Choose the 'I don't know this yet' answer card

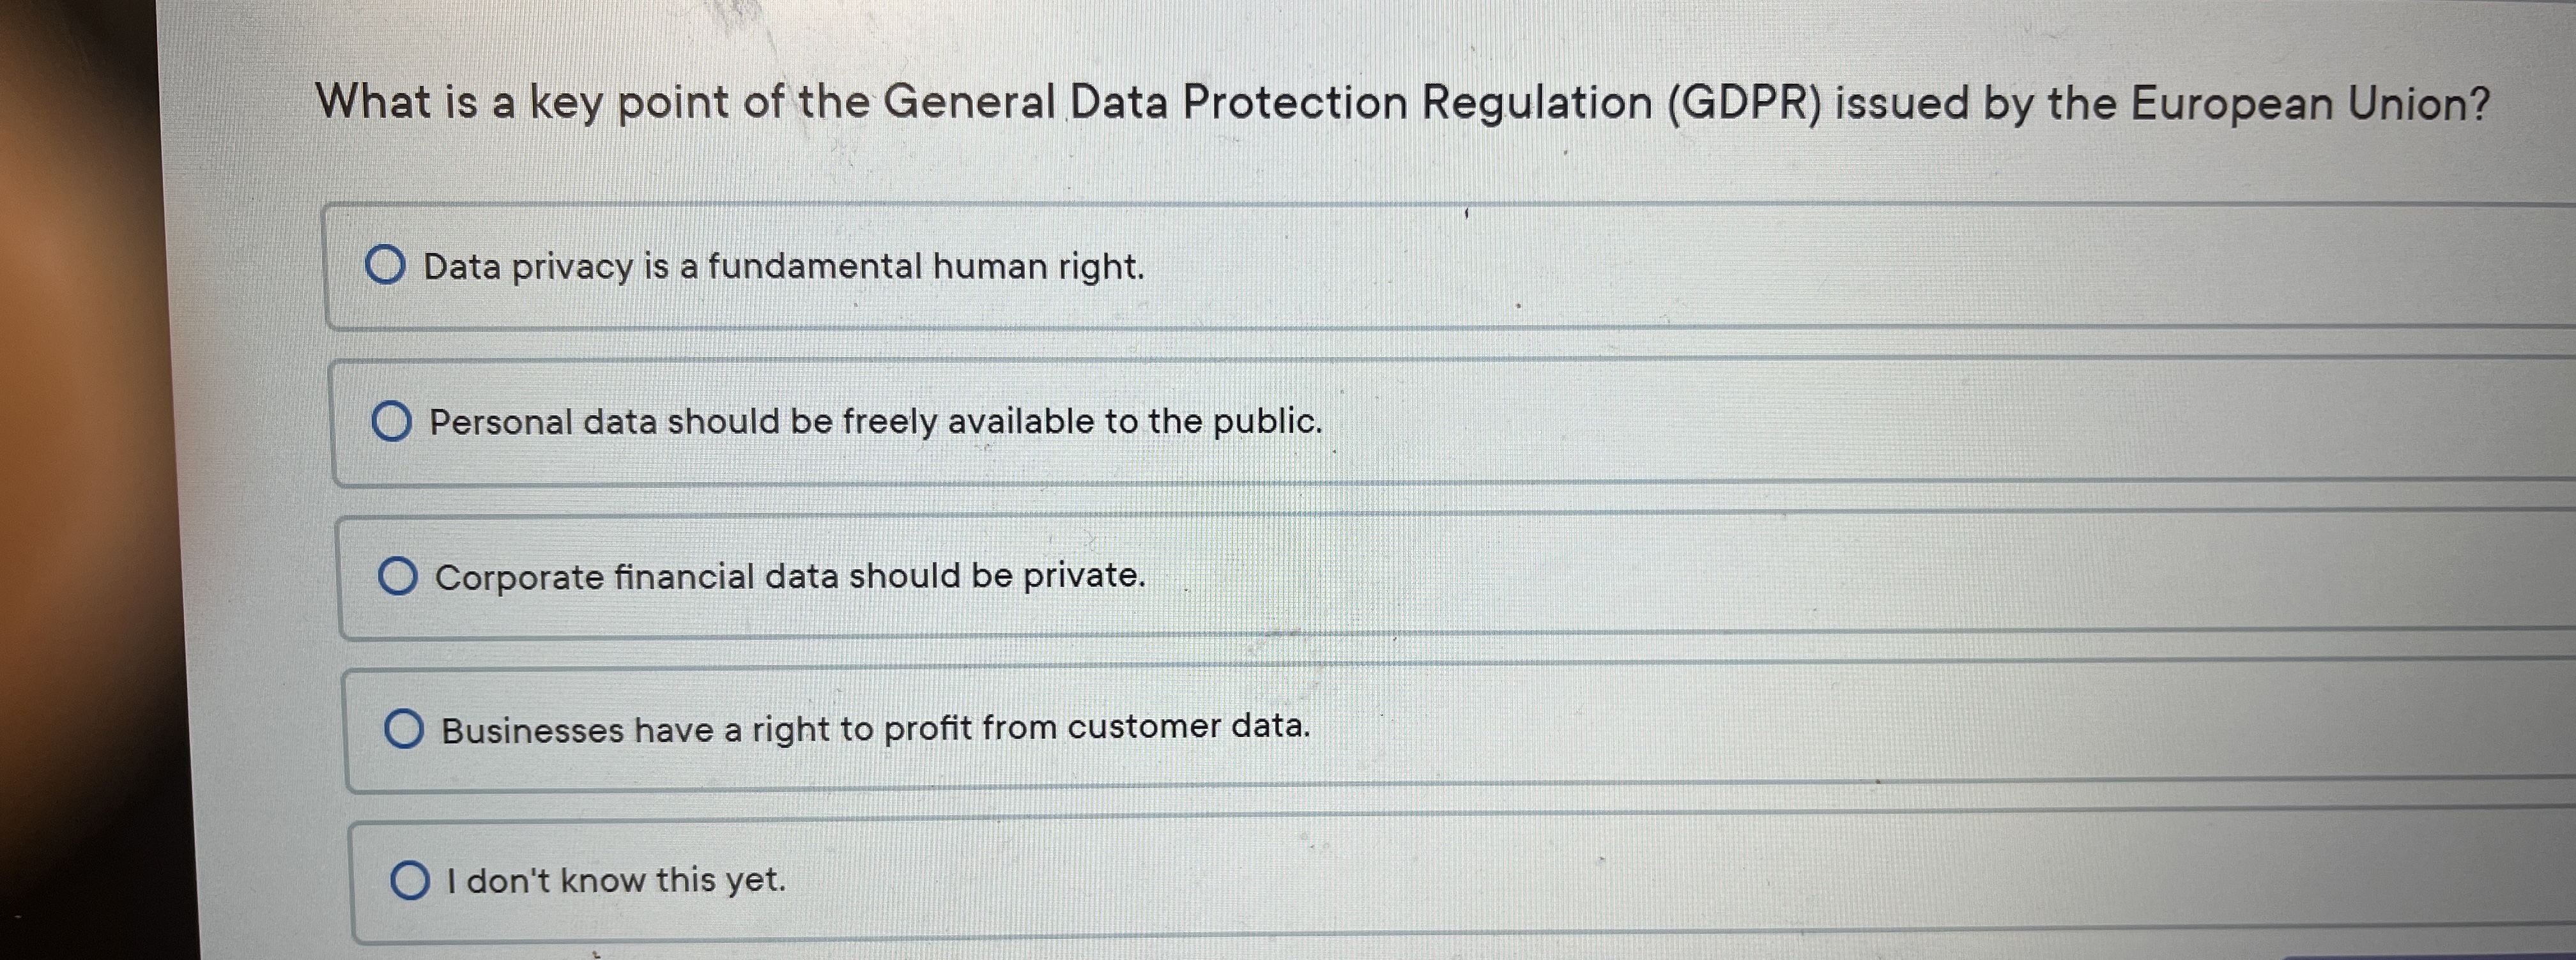1200,881
